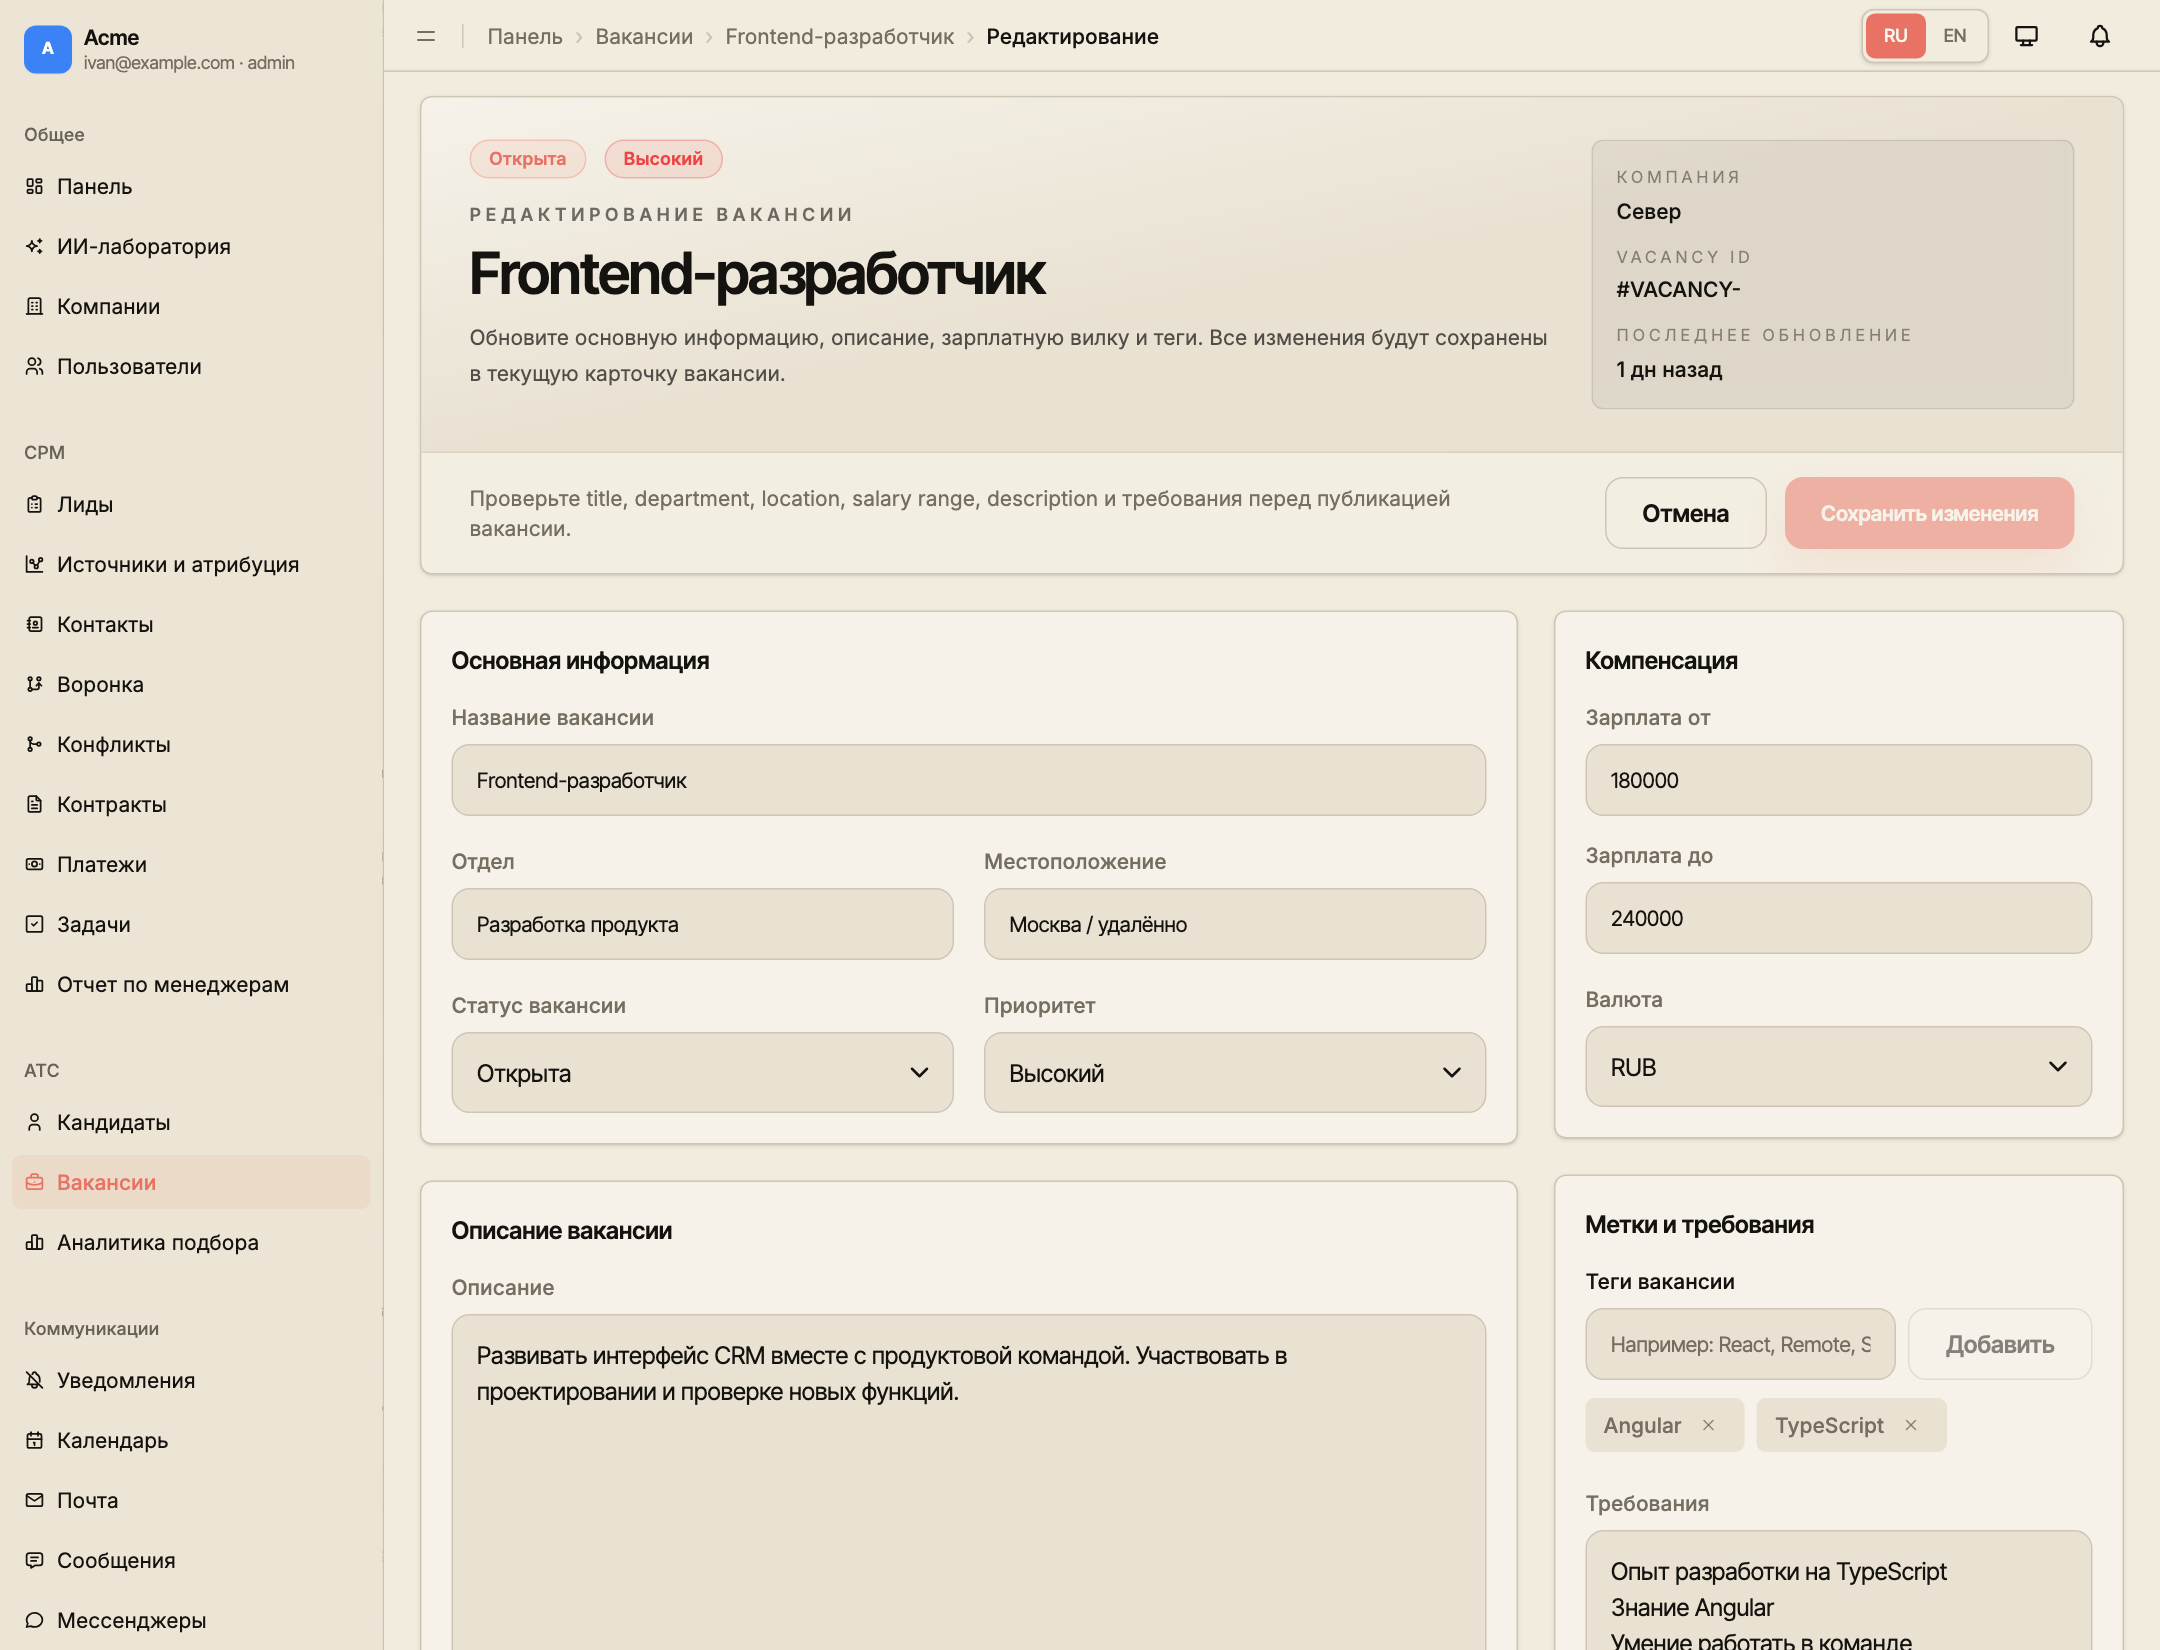Image resolution: width=2160 pixels, height=1650 pixels.
Task: Click the Воронка pipeline icon
Action: point(34,684)
